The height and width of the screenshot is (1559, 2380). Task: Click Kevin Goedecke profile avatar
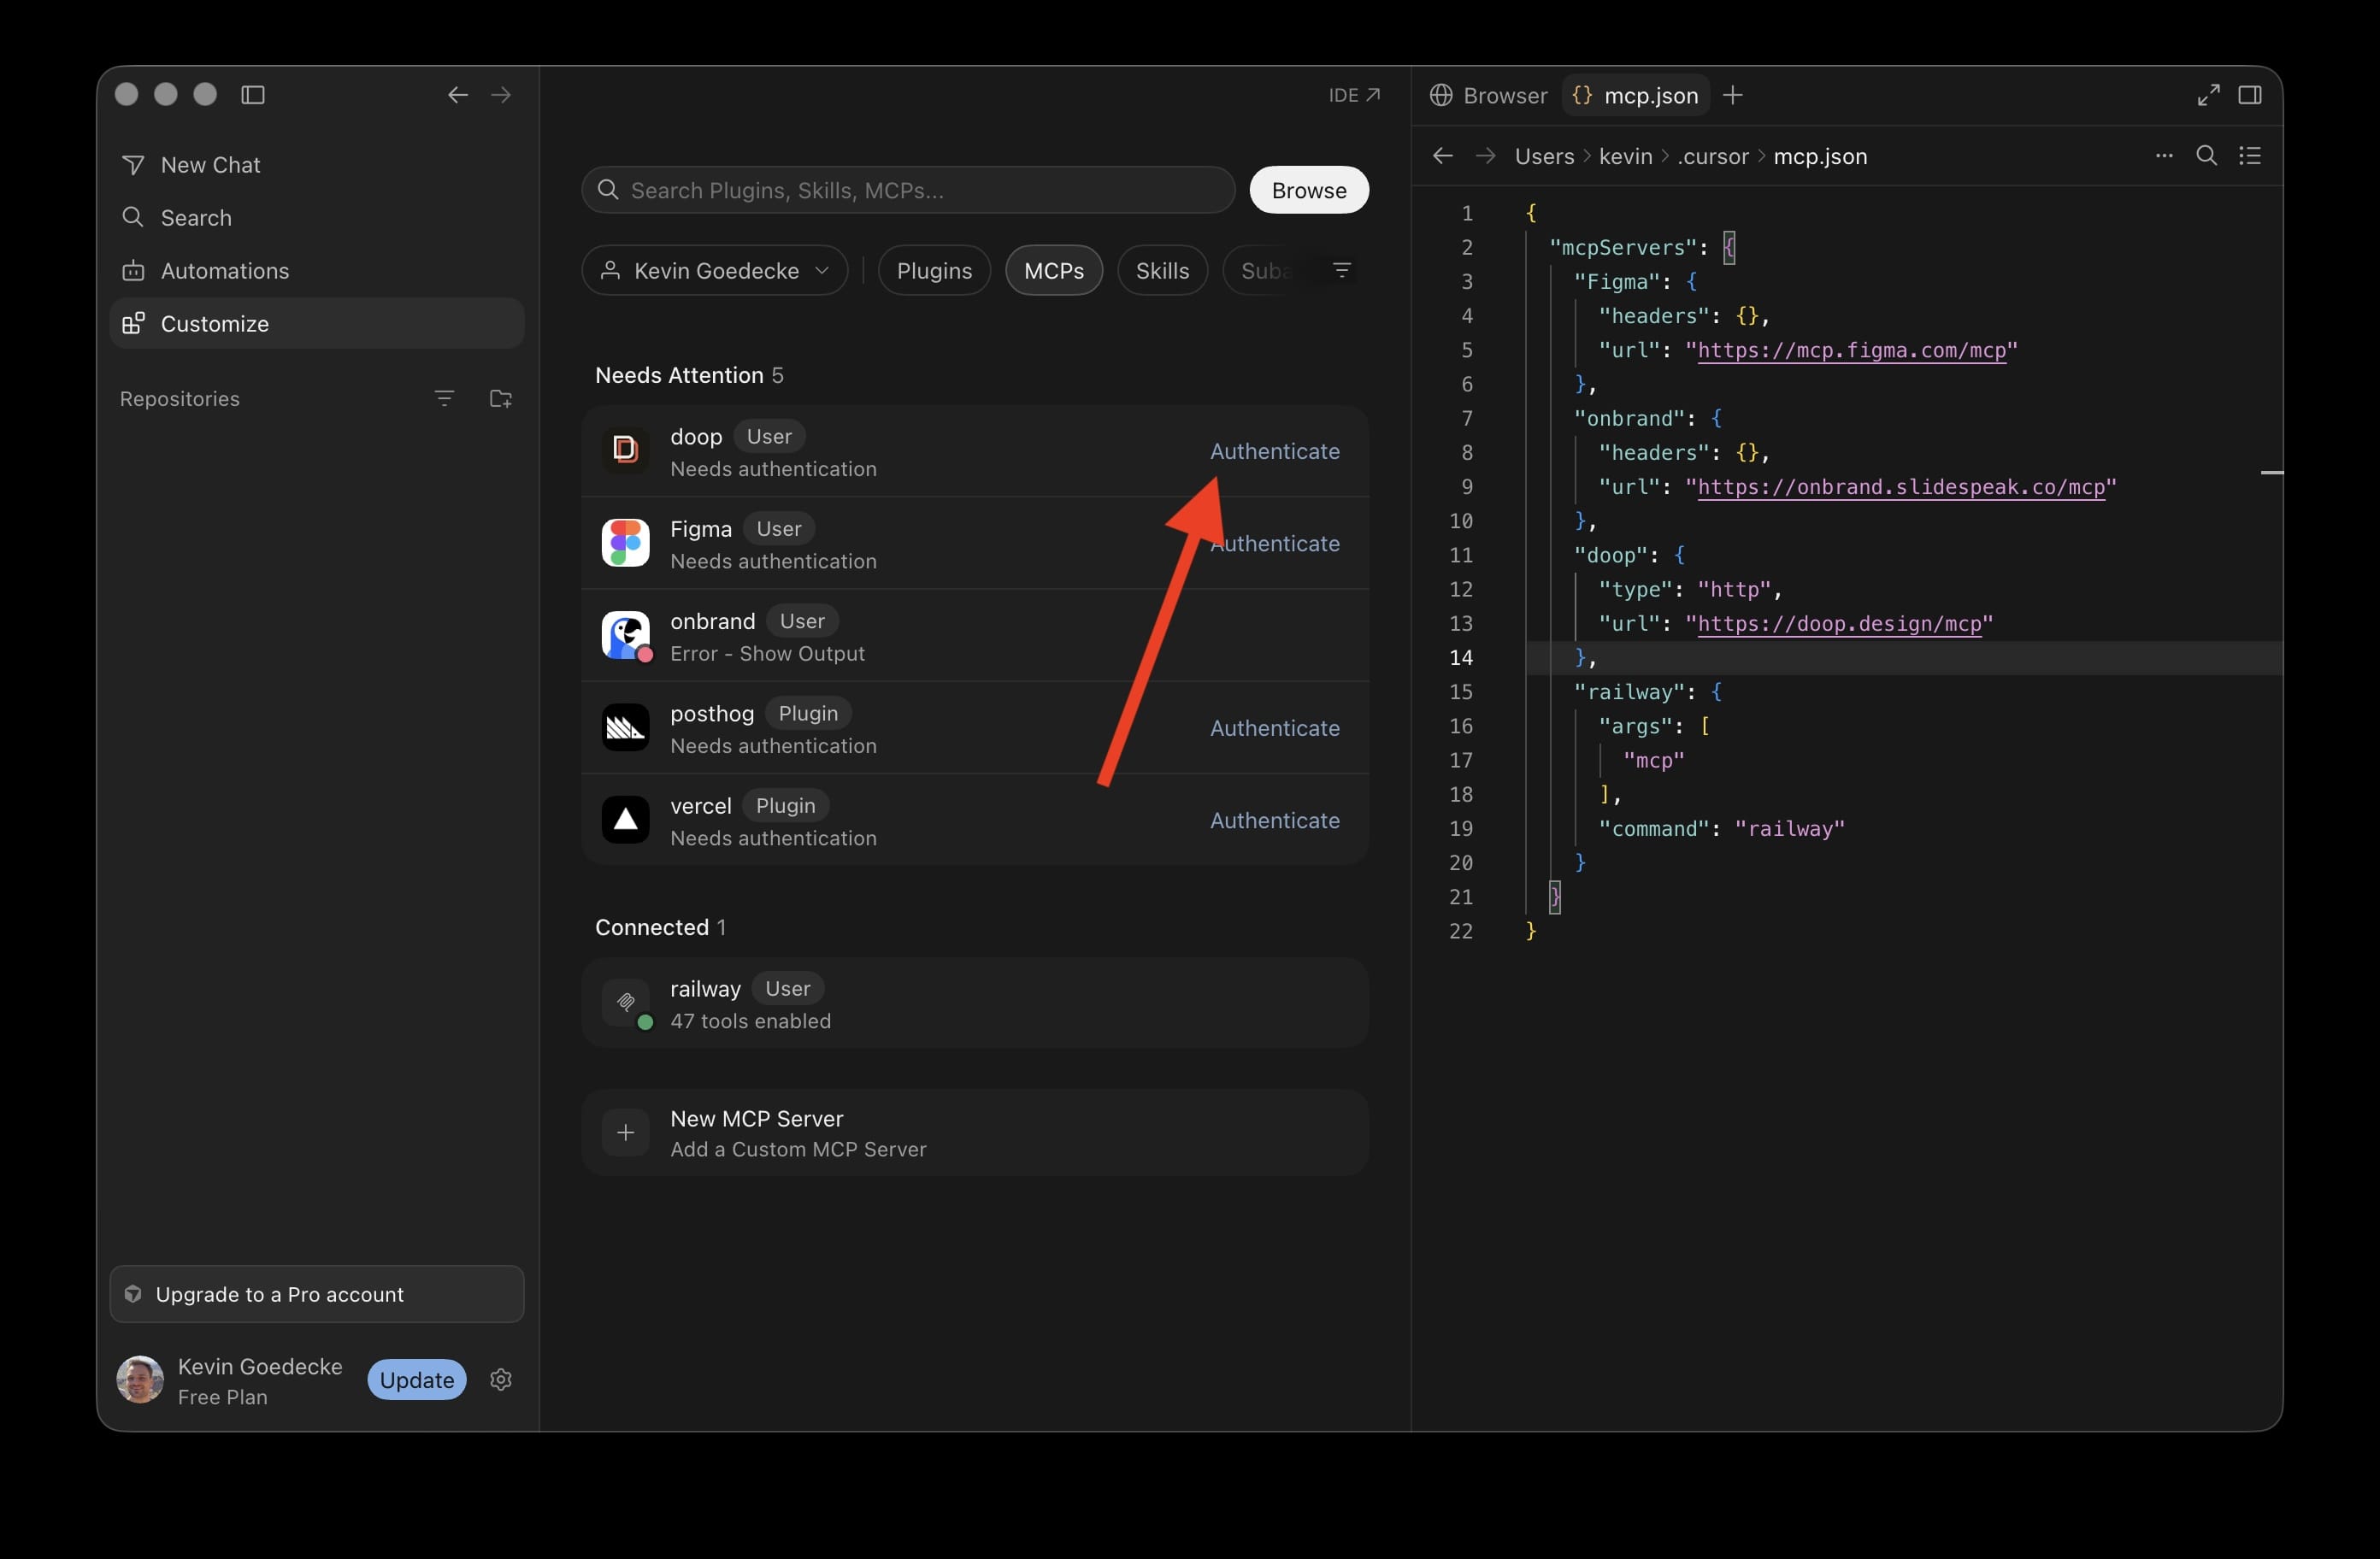click(x=140, y=1380)
